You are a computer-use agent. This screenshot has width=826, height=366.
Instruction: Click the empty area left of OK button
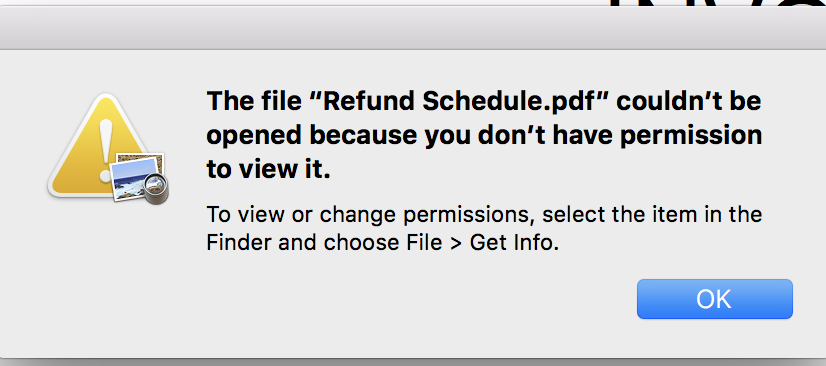coord(421,299)
